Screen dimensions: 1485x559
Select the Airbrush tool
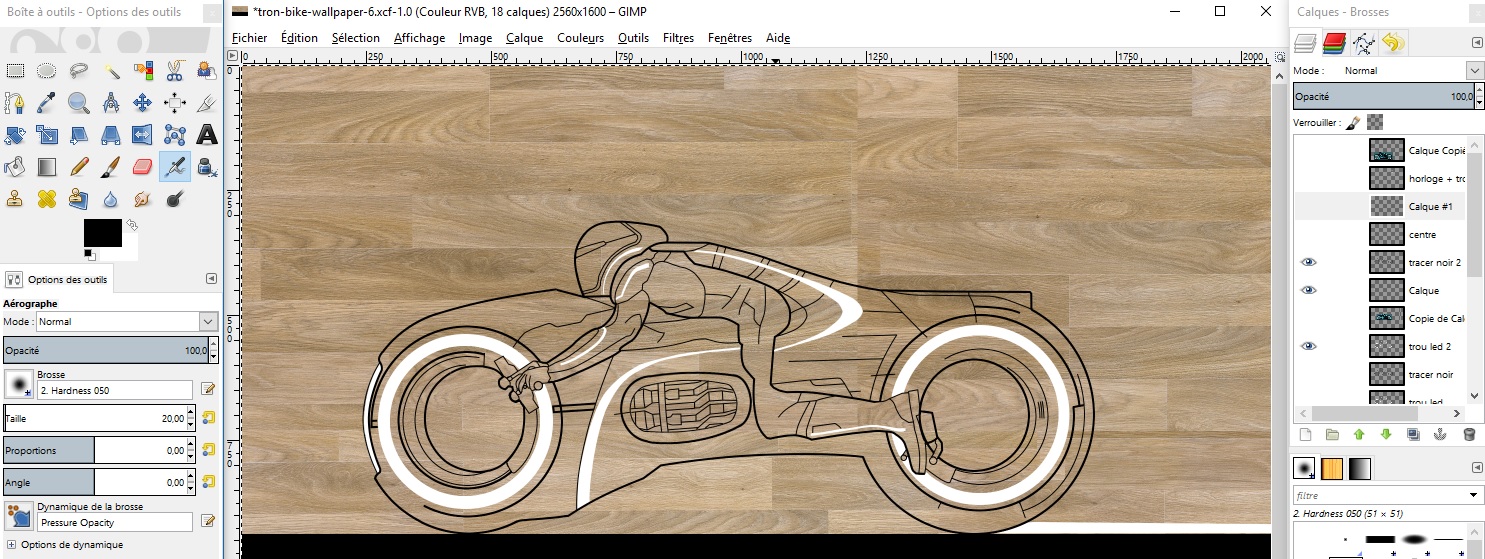click(175, 166)
